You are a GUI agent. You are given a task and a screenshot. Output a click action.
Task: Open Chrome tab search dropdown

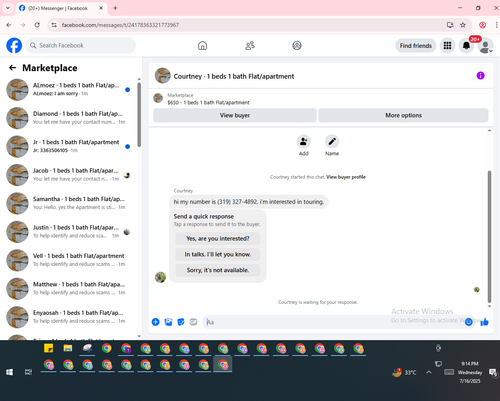[8, 8]
